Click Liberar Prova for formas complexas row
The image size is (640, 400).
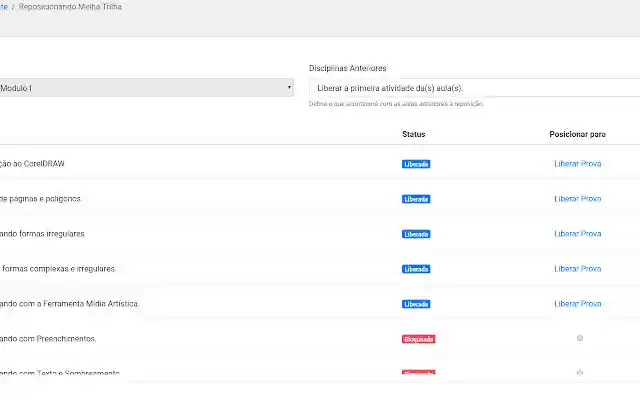(578, 269)
